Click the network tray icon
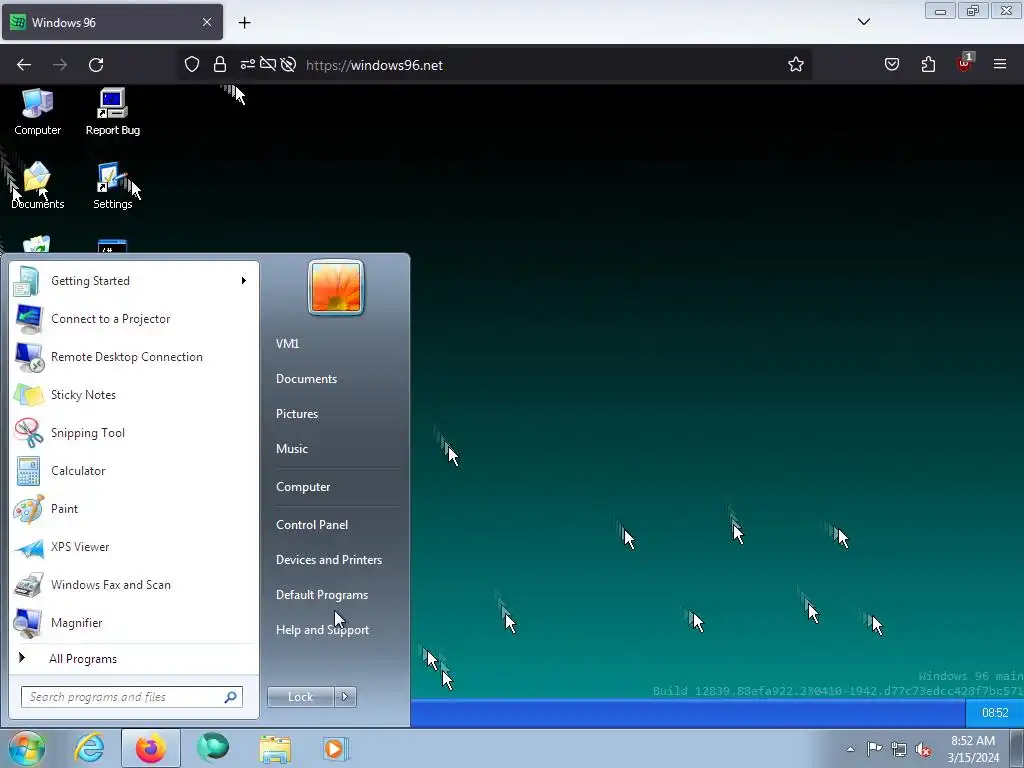Screen dimensions: 1024x768 point(899,749)
